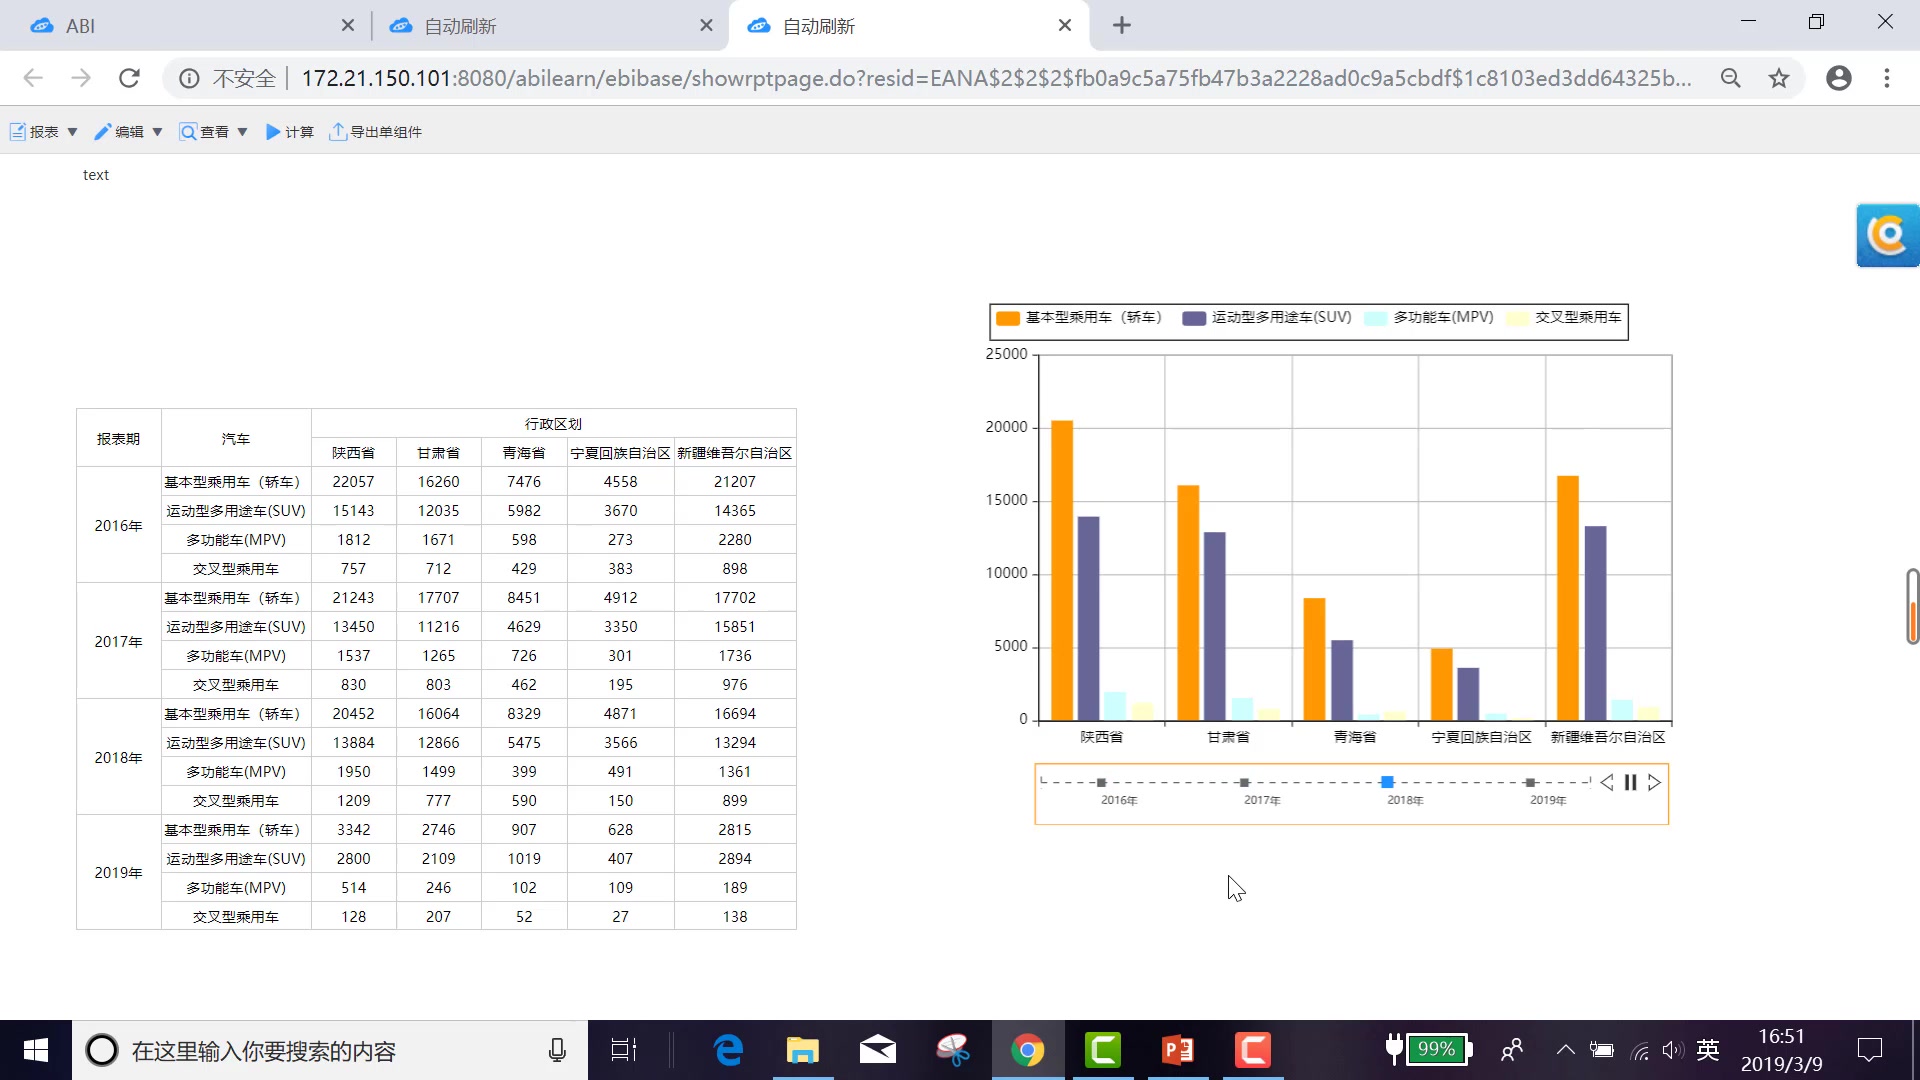The width and height of the screenshot is (1920, 1080).
Task: Switch to Chrome in taskbar
Action: [x=1028, y=1050]
